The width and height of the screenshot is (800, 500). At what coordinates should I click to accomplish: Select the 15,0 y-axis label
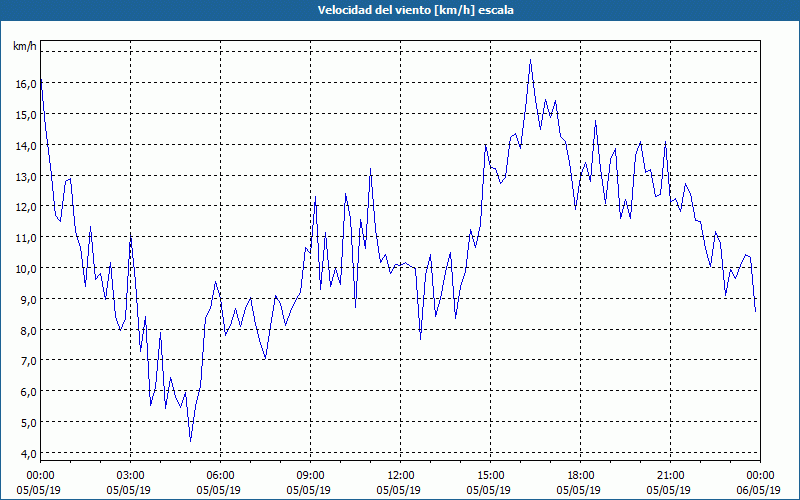tap(26, 114)
